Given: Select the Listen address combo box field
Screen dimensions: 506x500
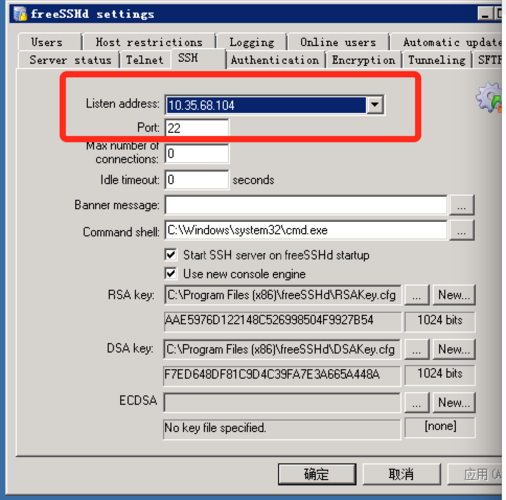Looking at the screenshot, I should tap(274, 105).
